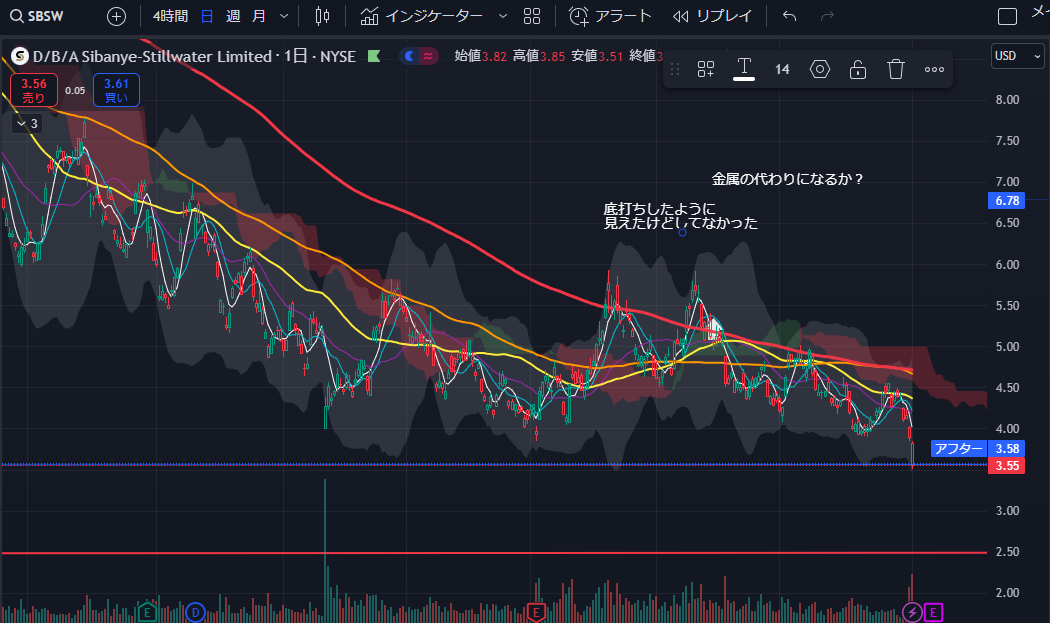Delete the selected drawing with trash icon
The width and height of the screenshot is (1050, 623).
(x=896, y=69)
